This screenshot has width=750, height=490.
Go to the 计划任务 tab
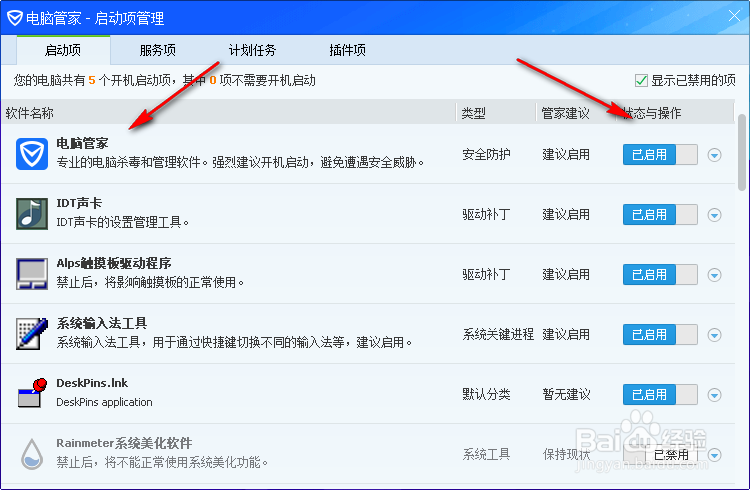click(252, 50)
